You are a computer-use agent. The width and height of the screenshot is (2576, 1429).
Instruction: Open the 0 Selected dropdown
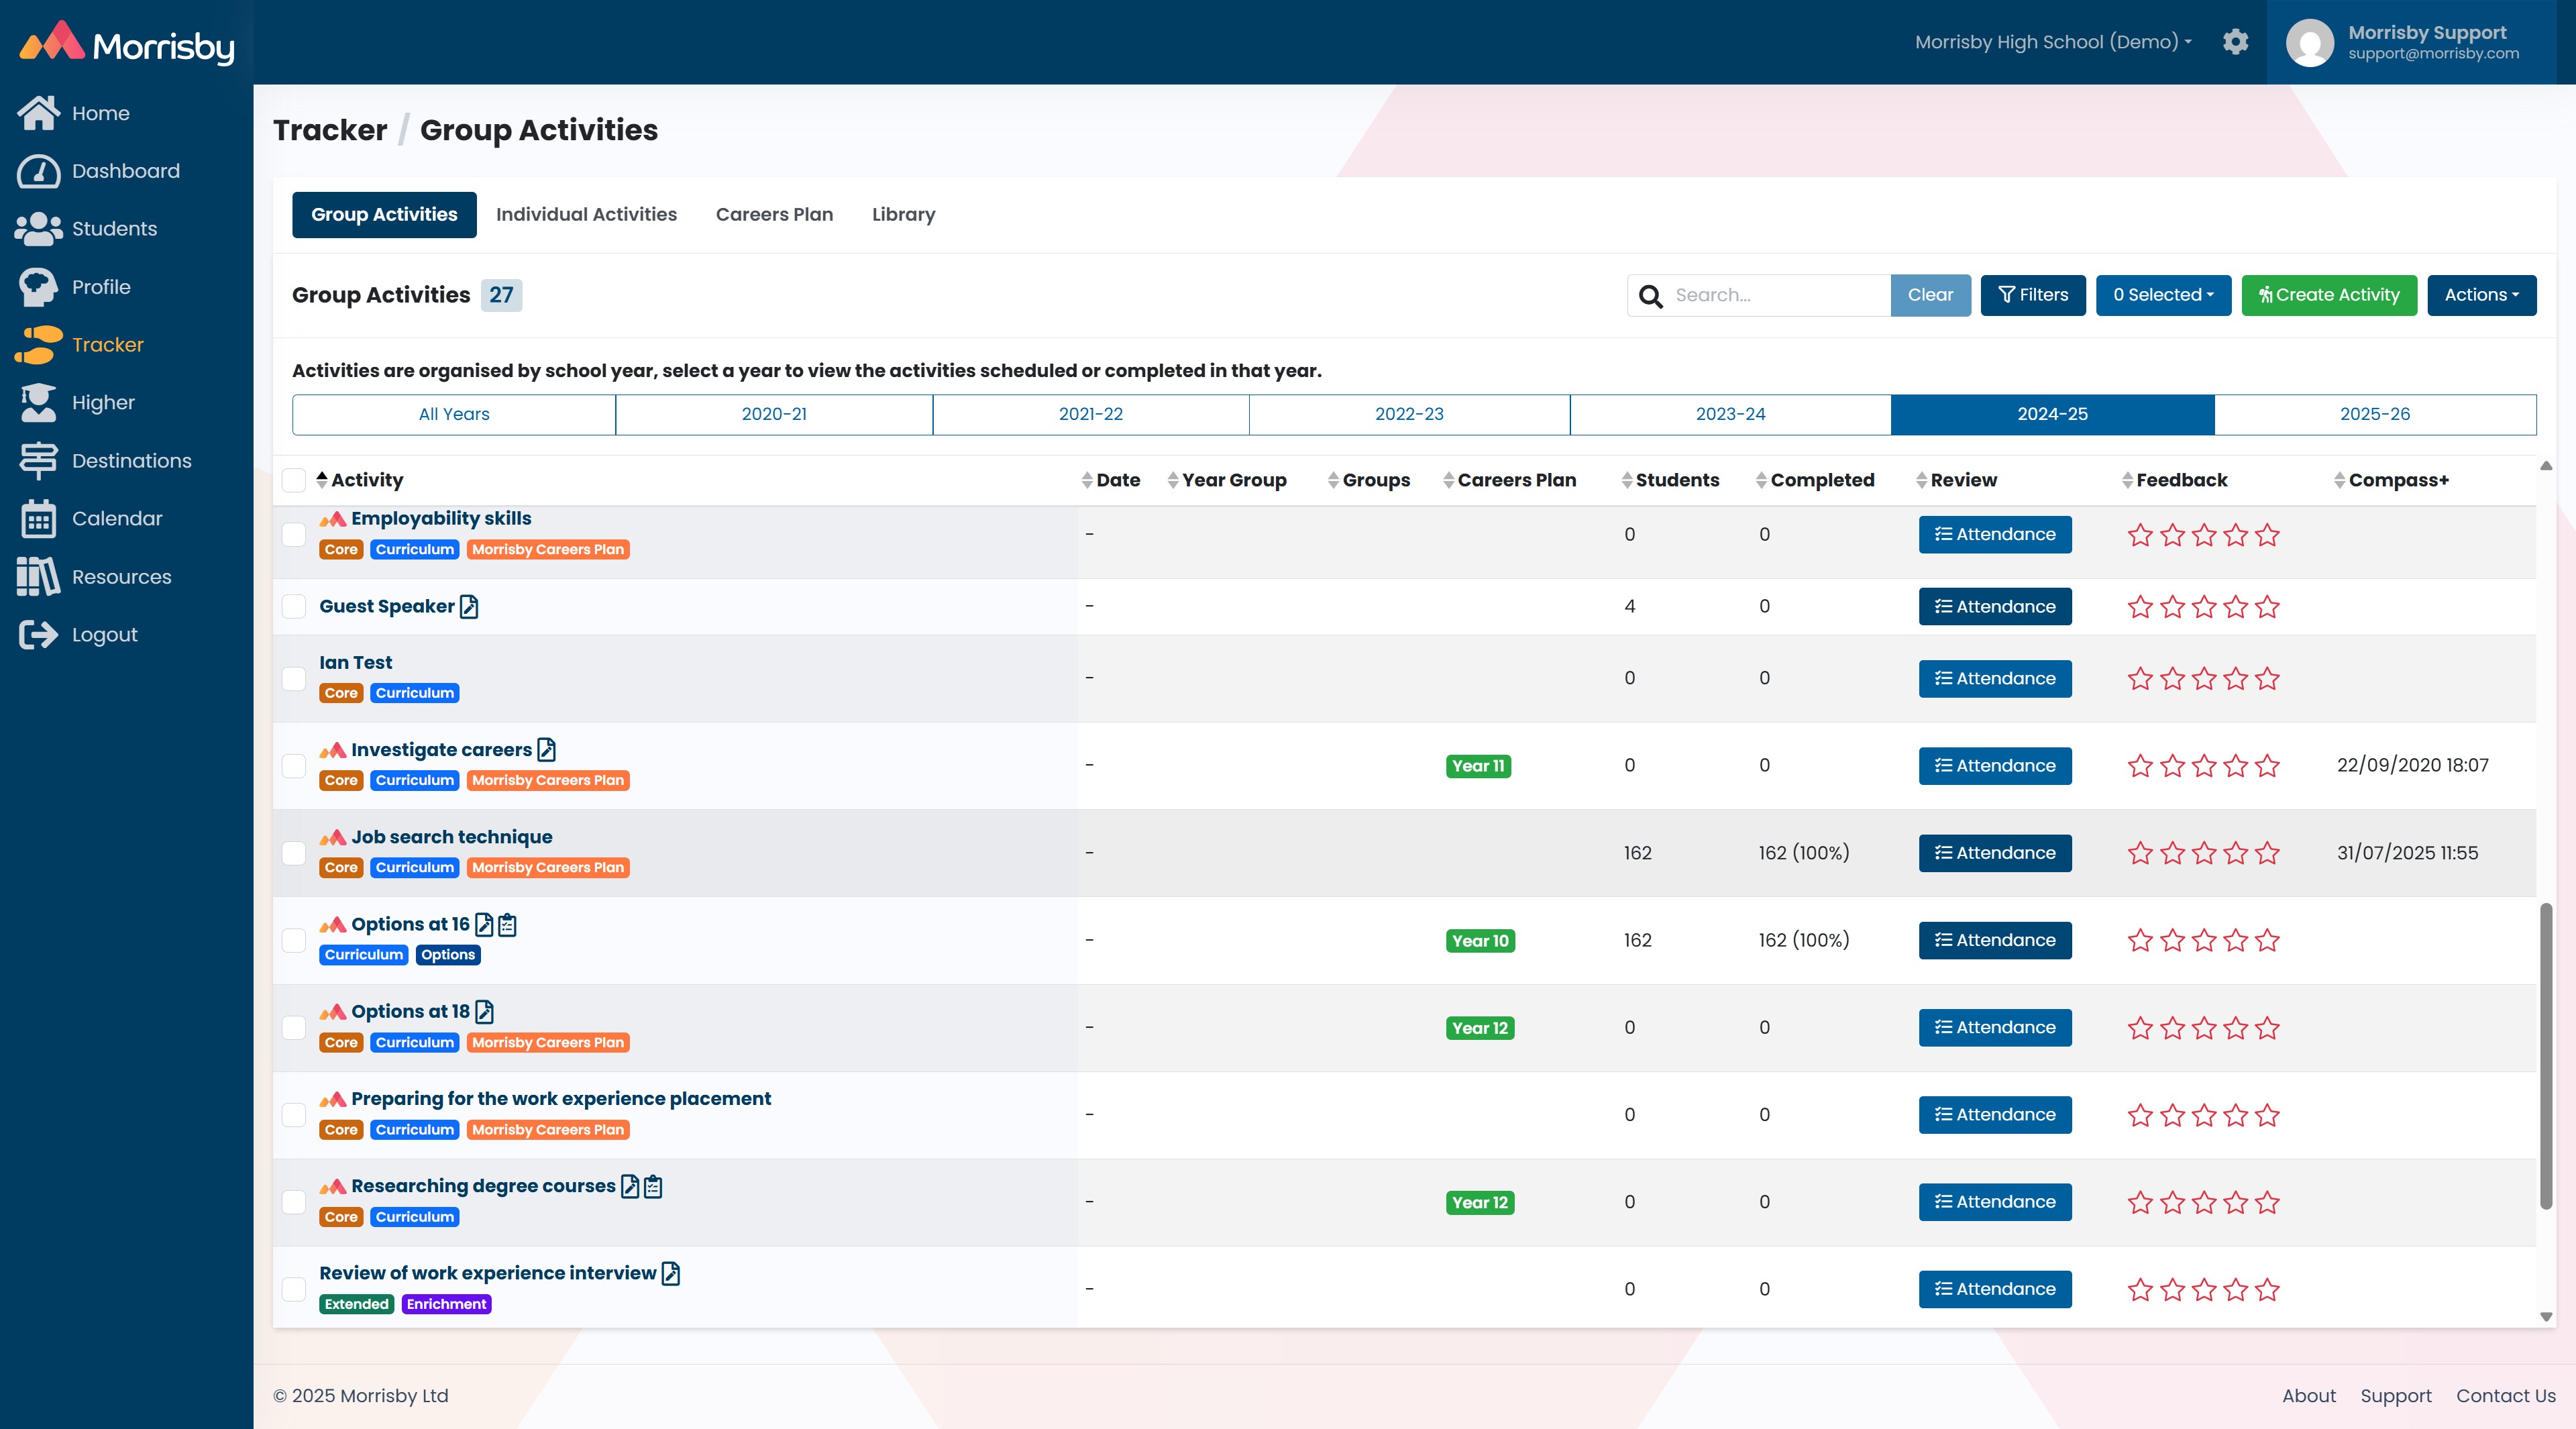tap(2163, 295)
